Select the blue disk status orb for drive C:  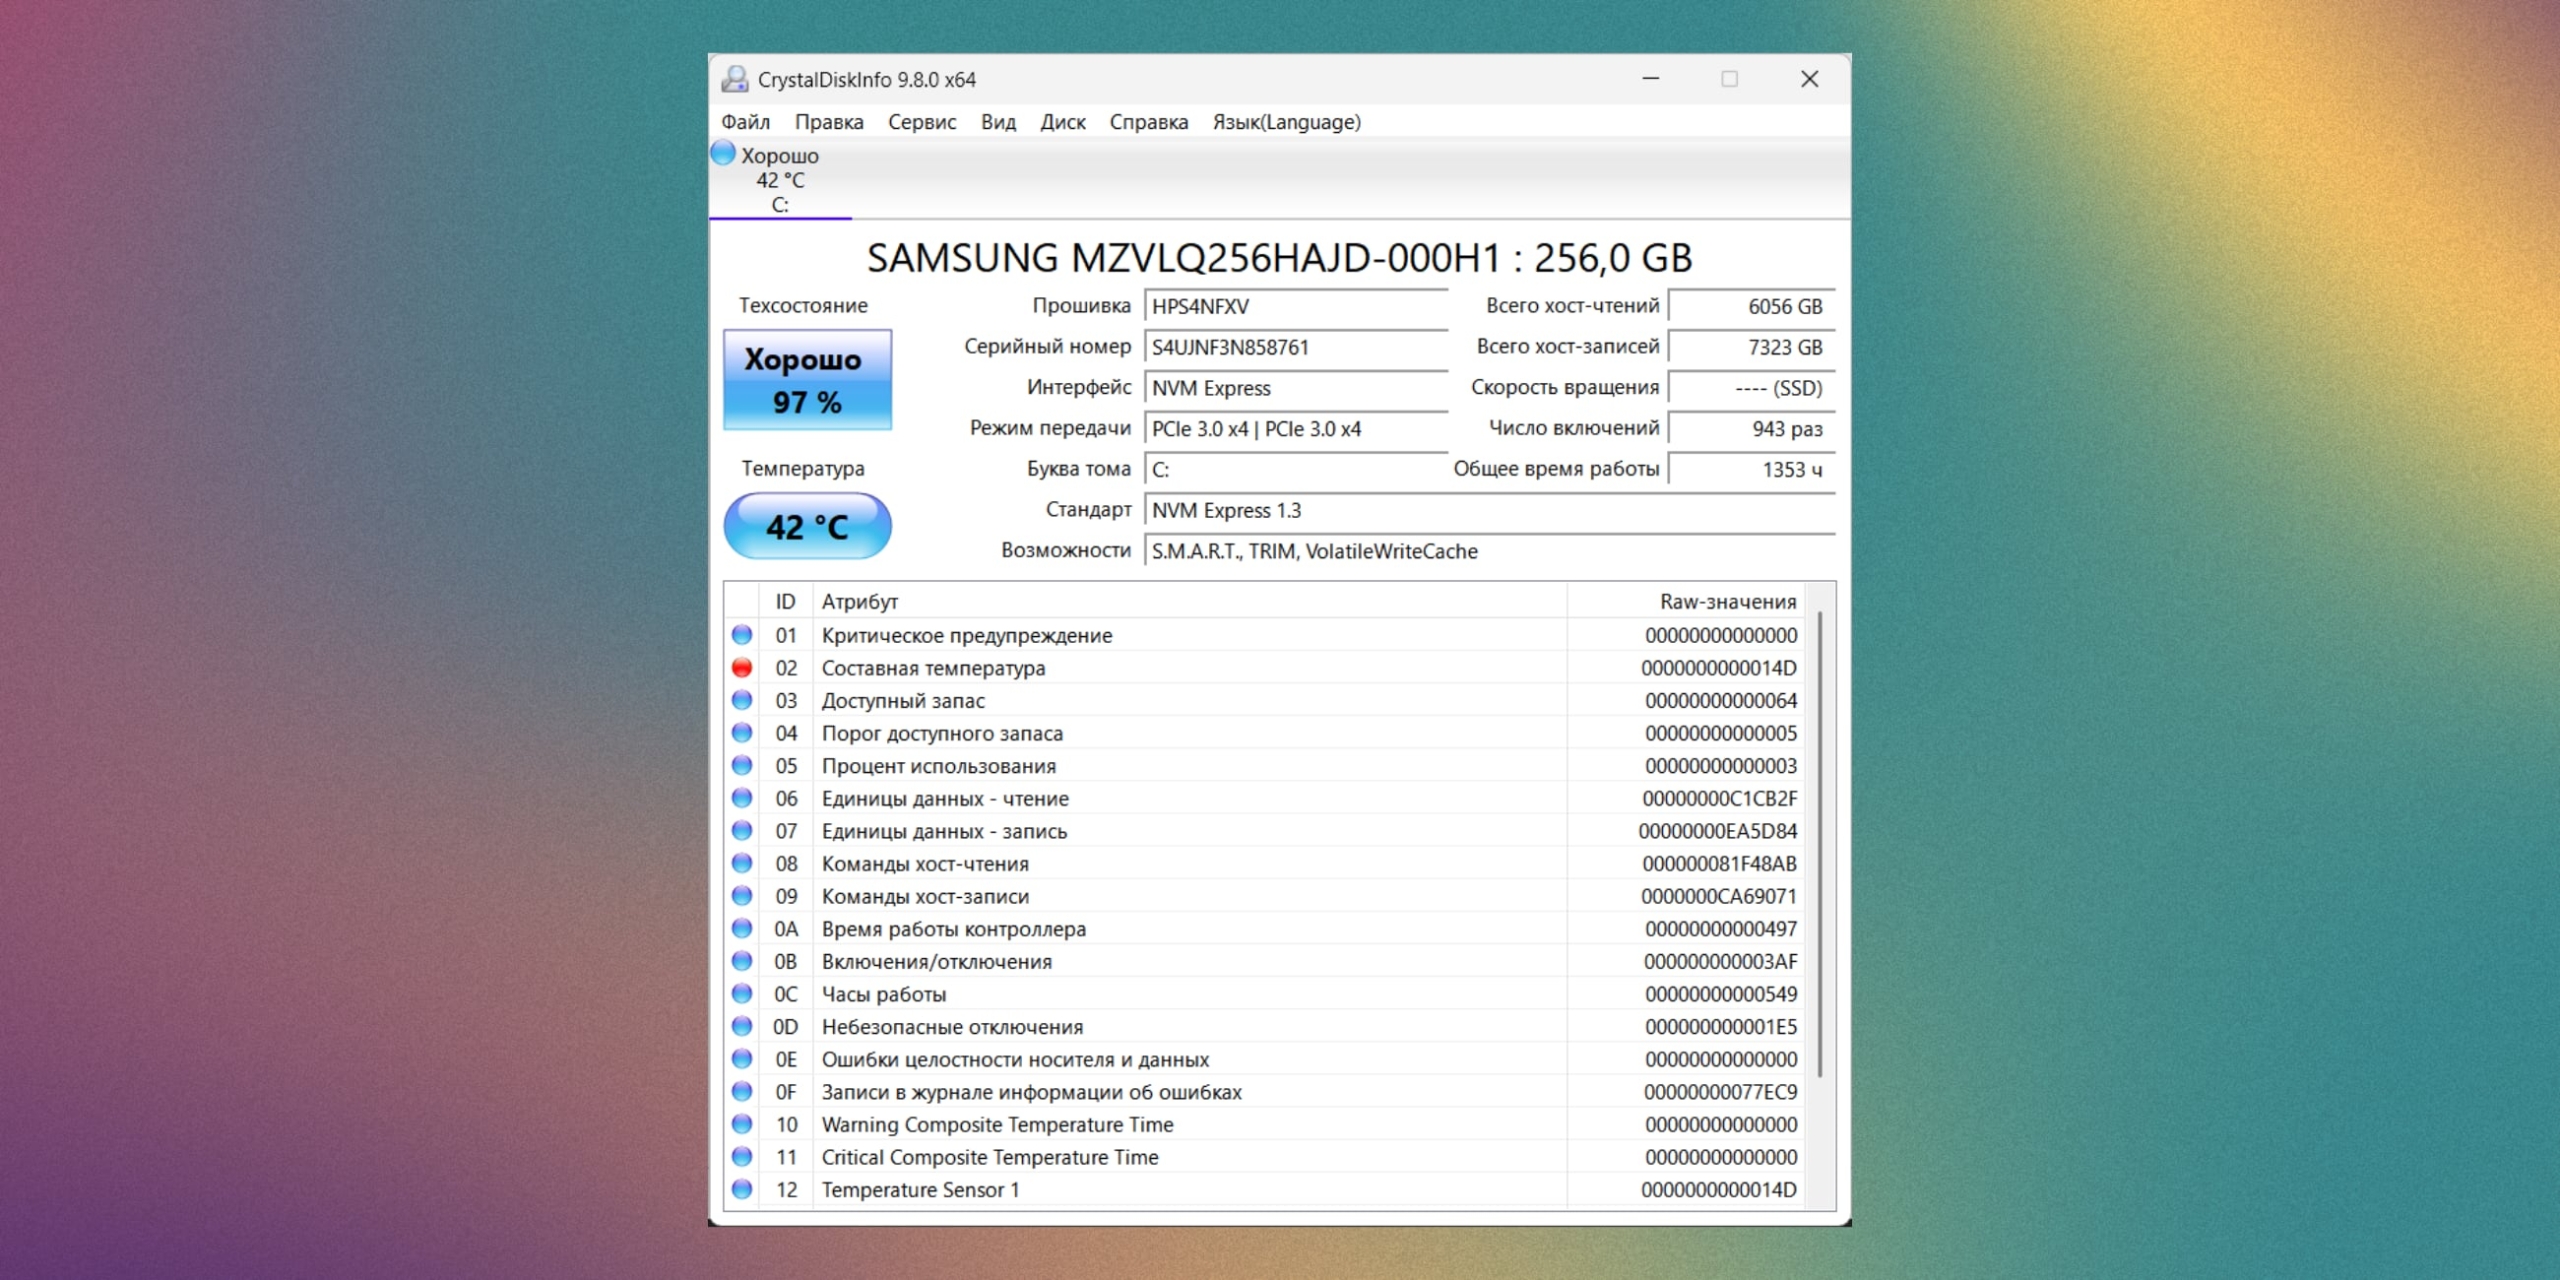tap(723, 154)
